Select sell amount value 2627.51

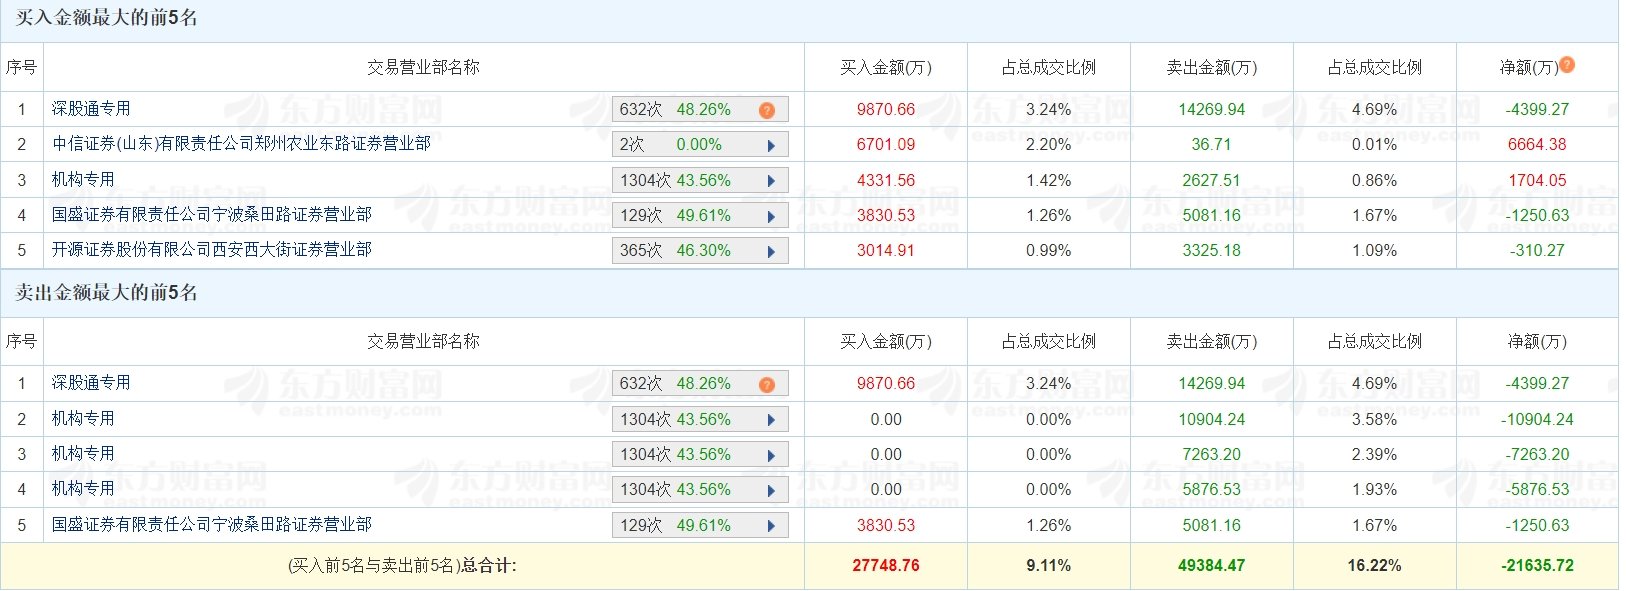coord(1212,181)
